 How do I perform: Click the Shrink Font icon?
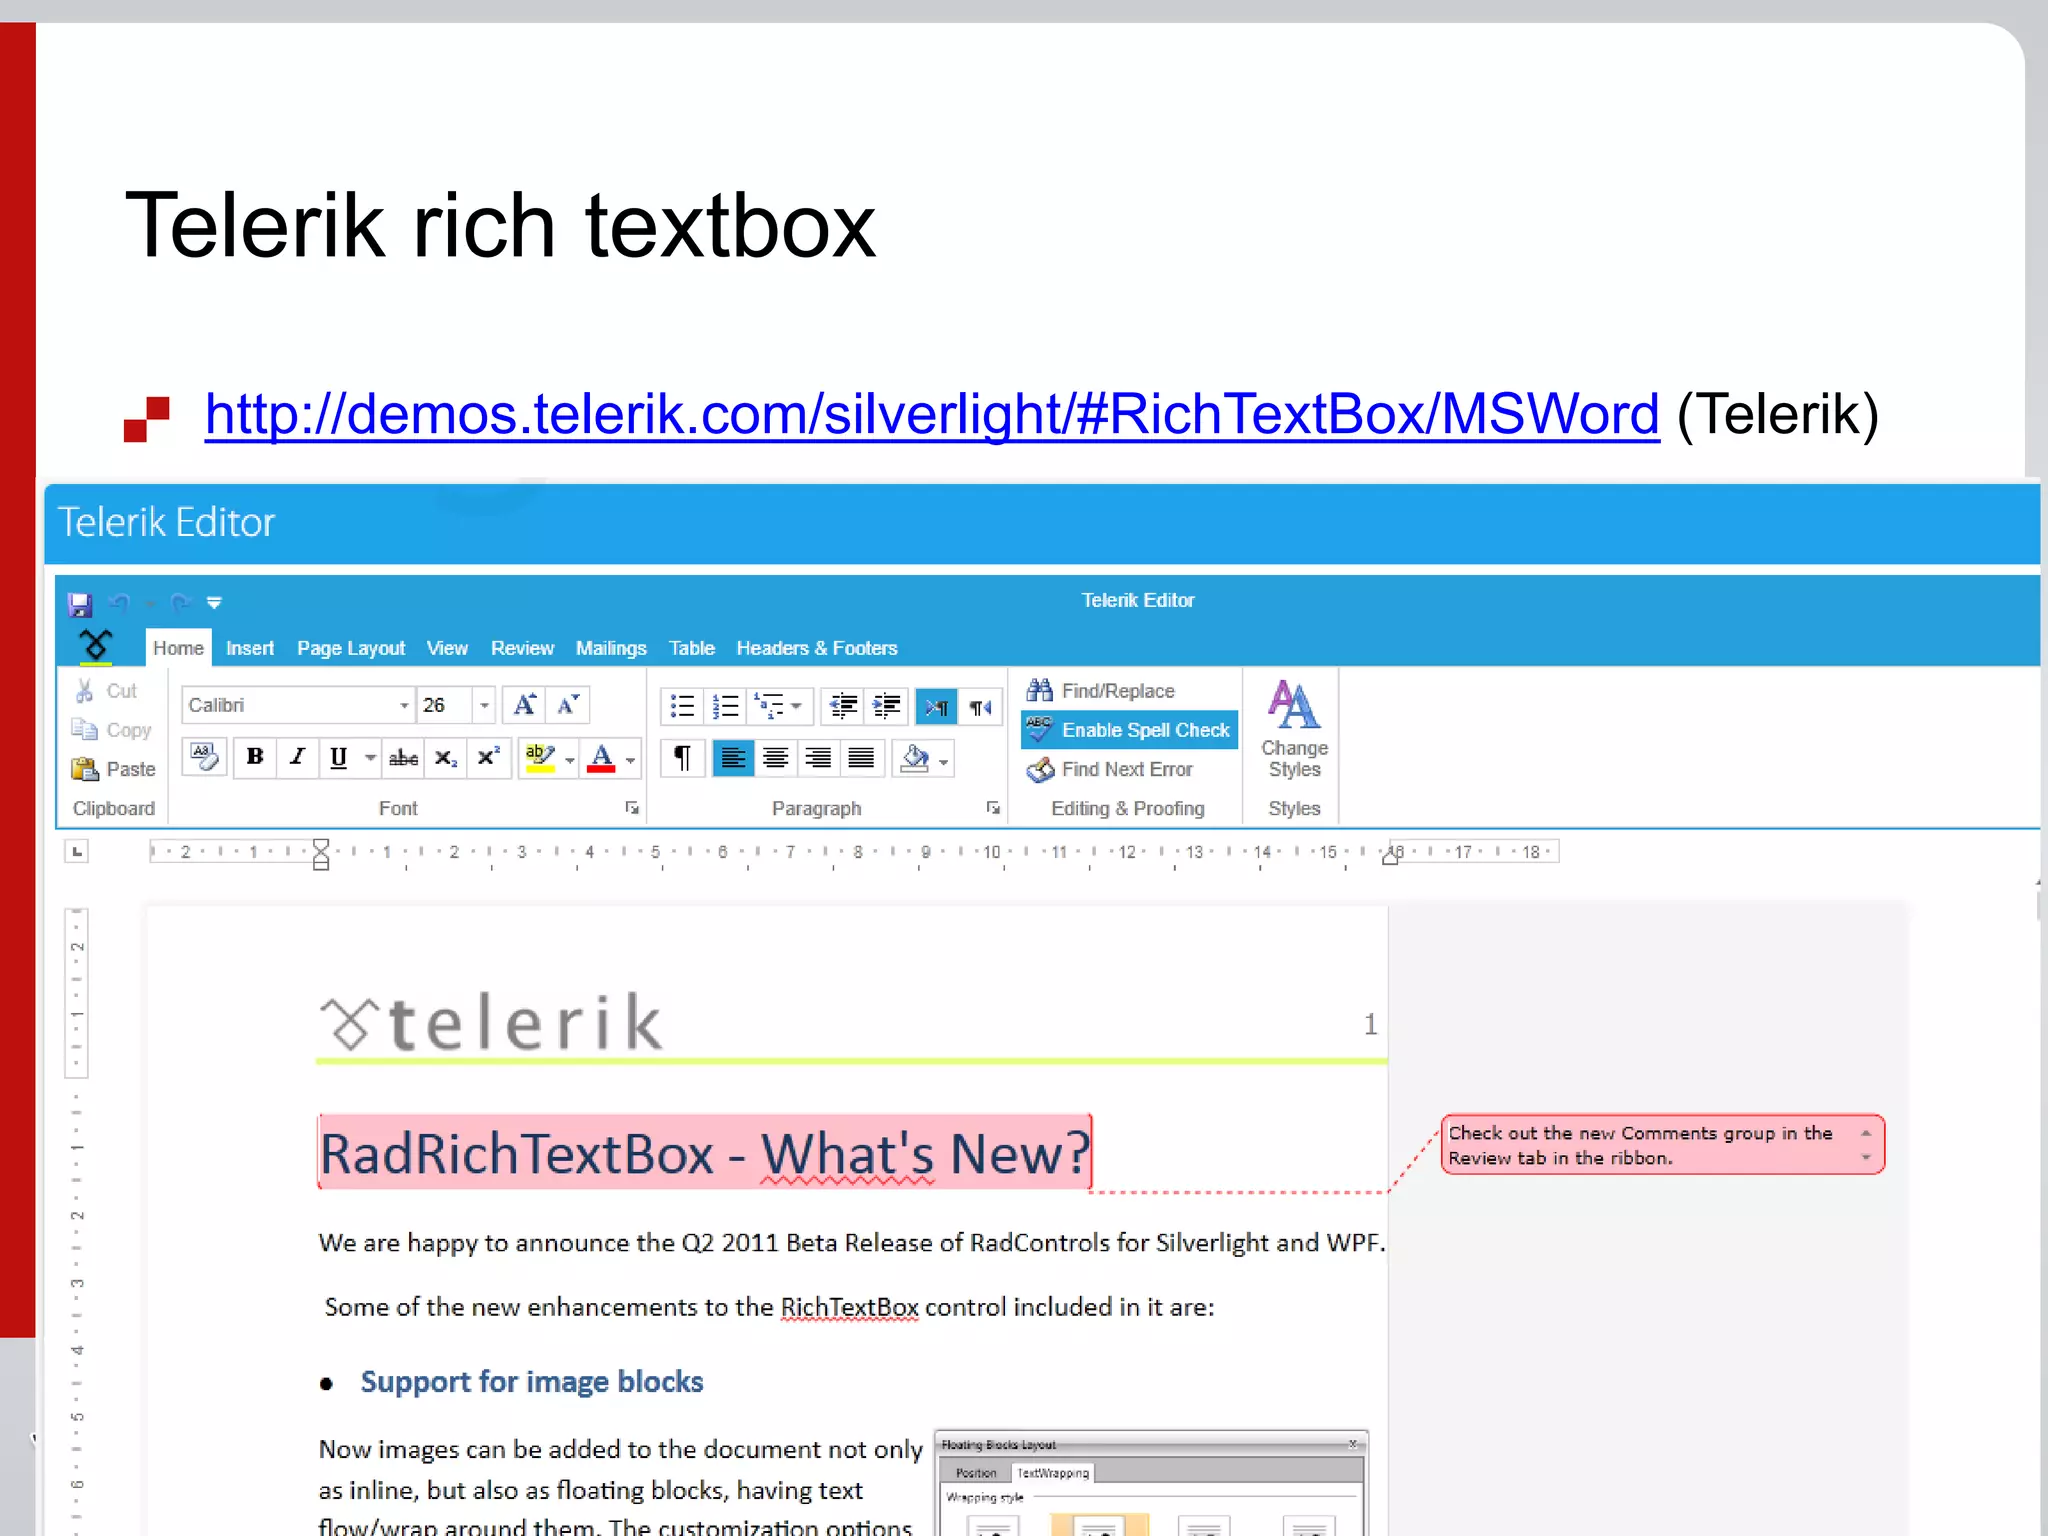[568, 705]
